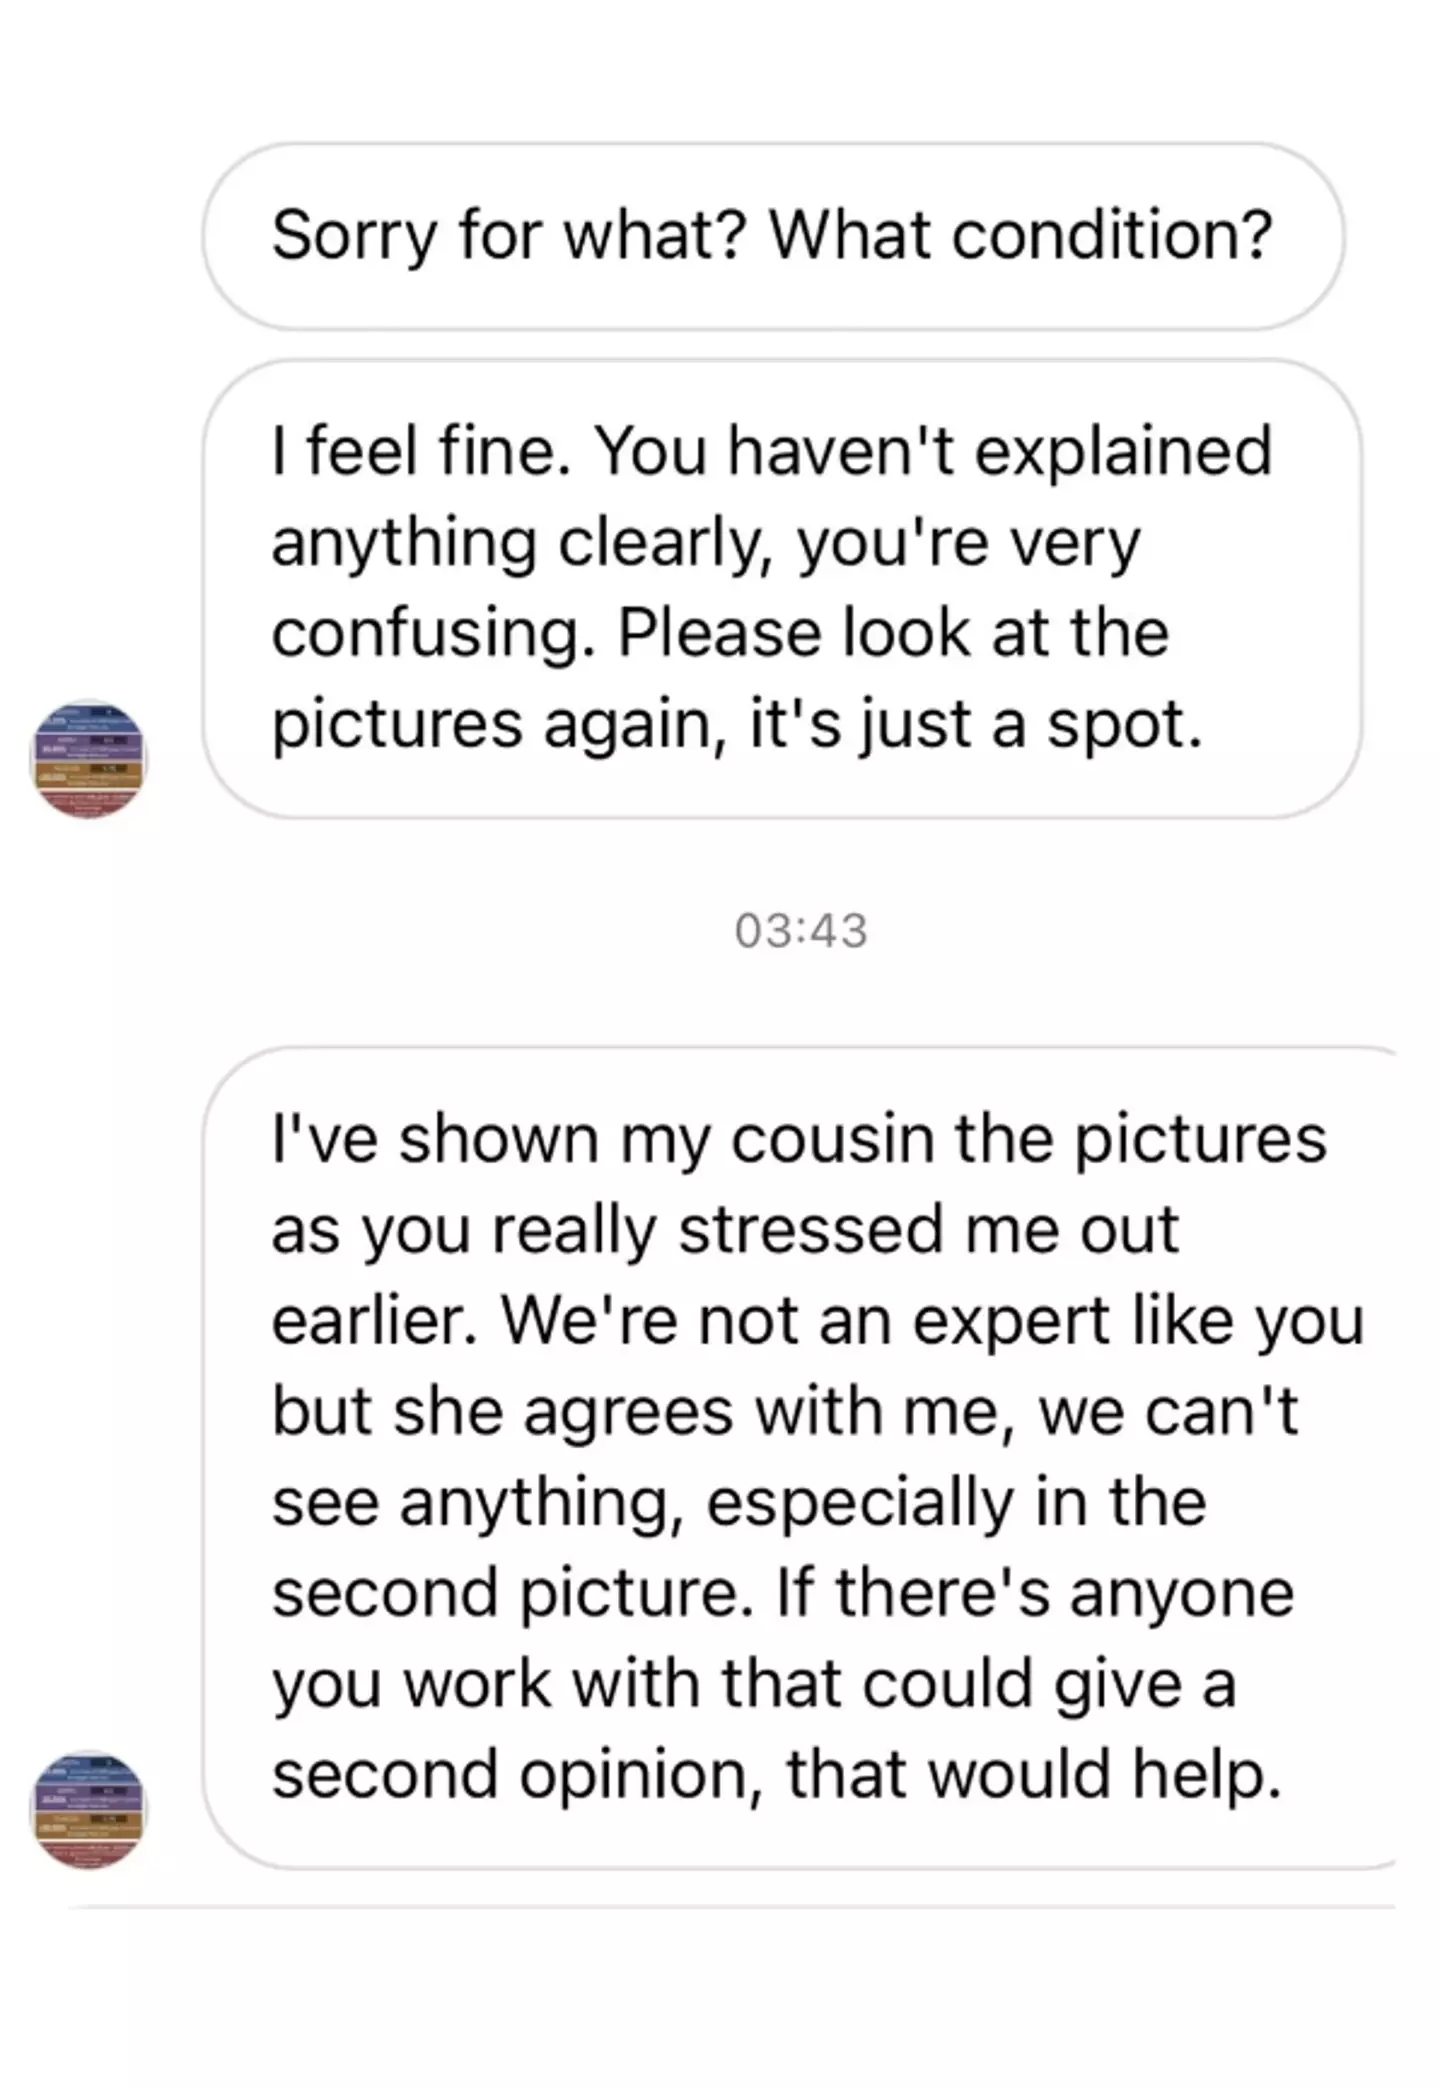
Task: Click the text "it's just a spot."
Action: (x=976, y=725)
